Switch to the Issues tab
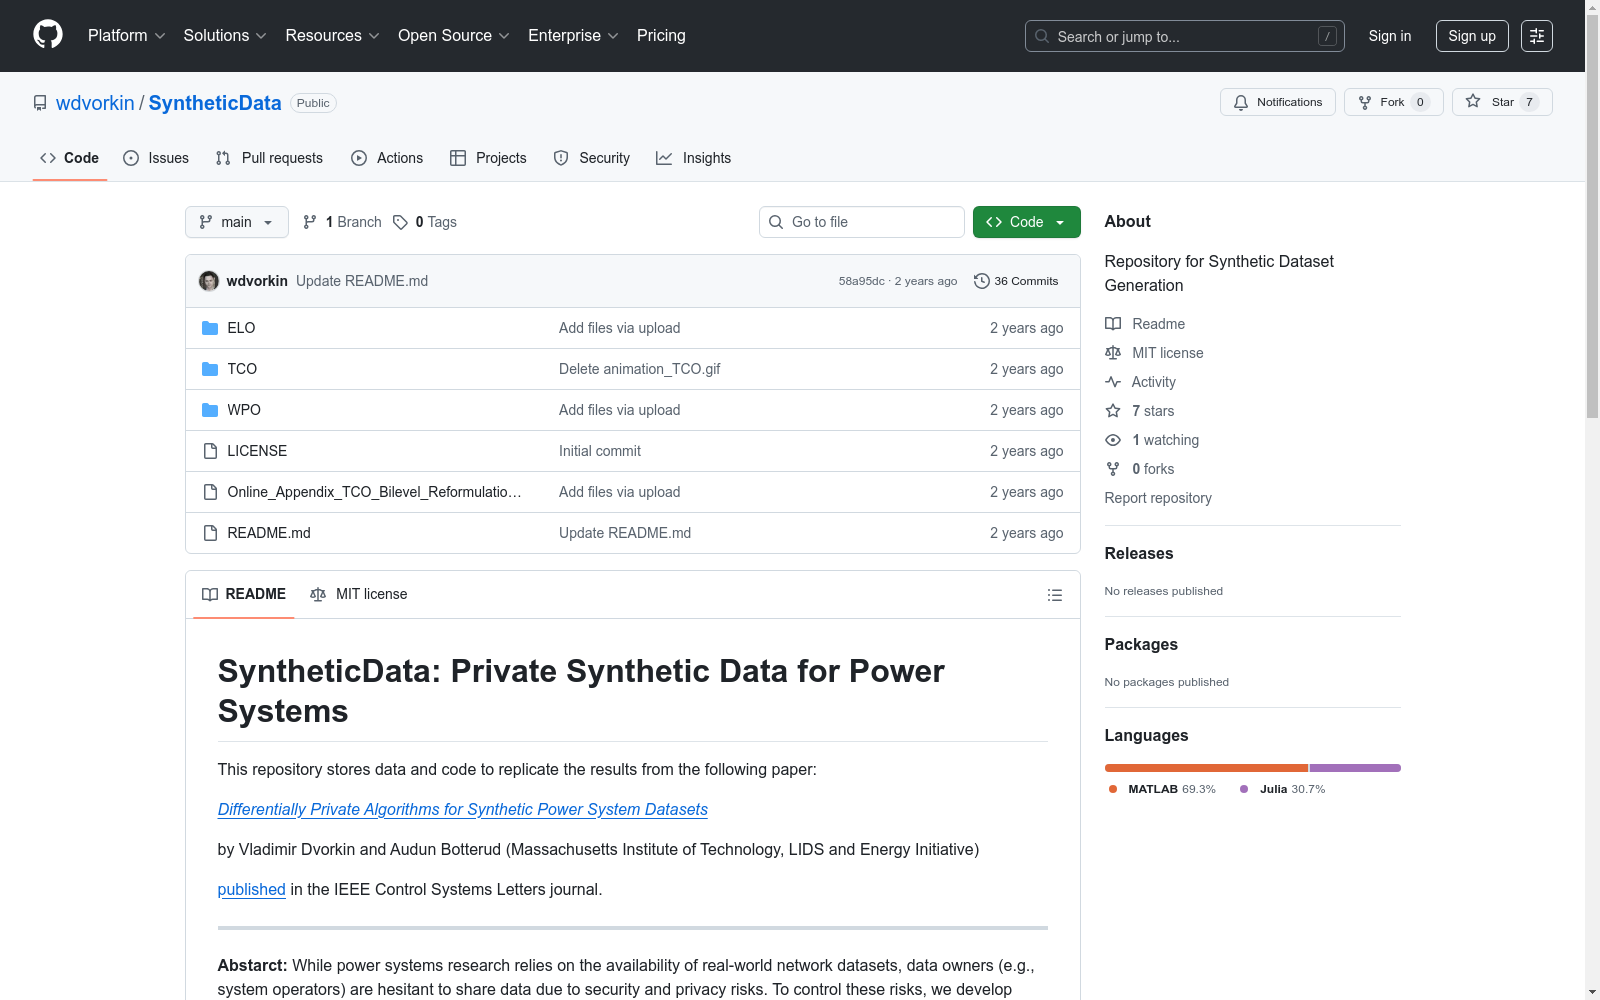1600x1000 pixels. [156, 158]
